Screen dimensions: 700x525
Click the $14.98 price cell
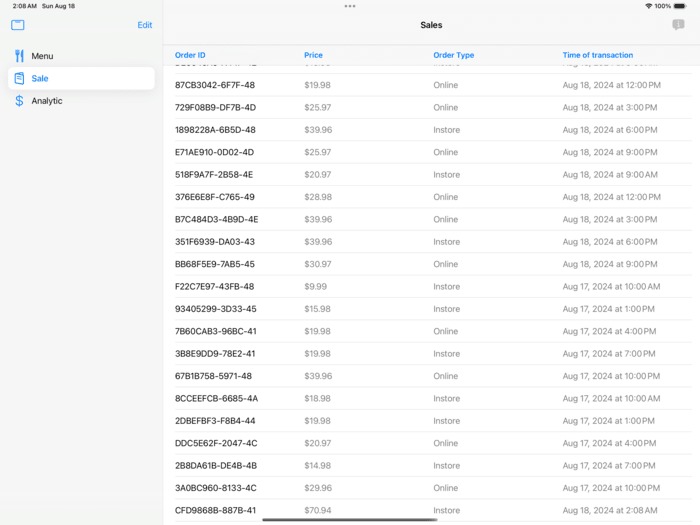317,466
